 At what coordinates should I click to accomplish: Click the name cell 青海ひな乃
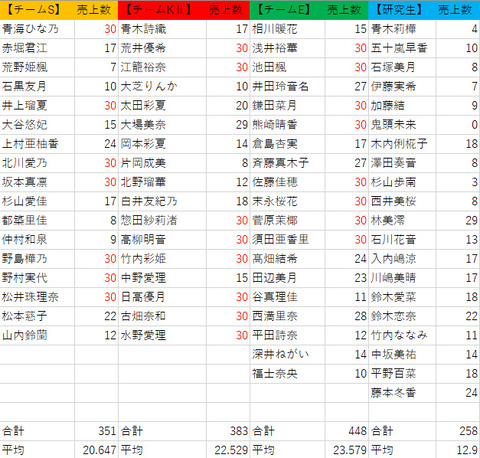tap(37, 29)
